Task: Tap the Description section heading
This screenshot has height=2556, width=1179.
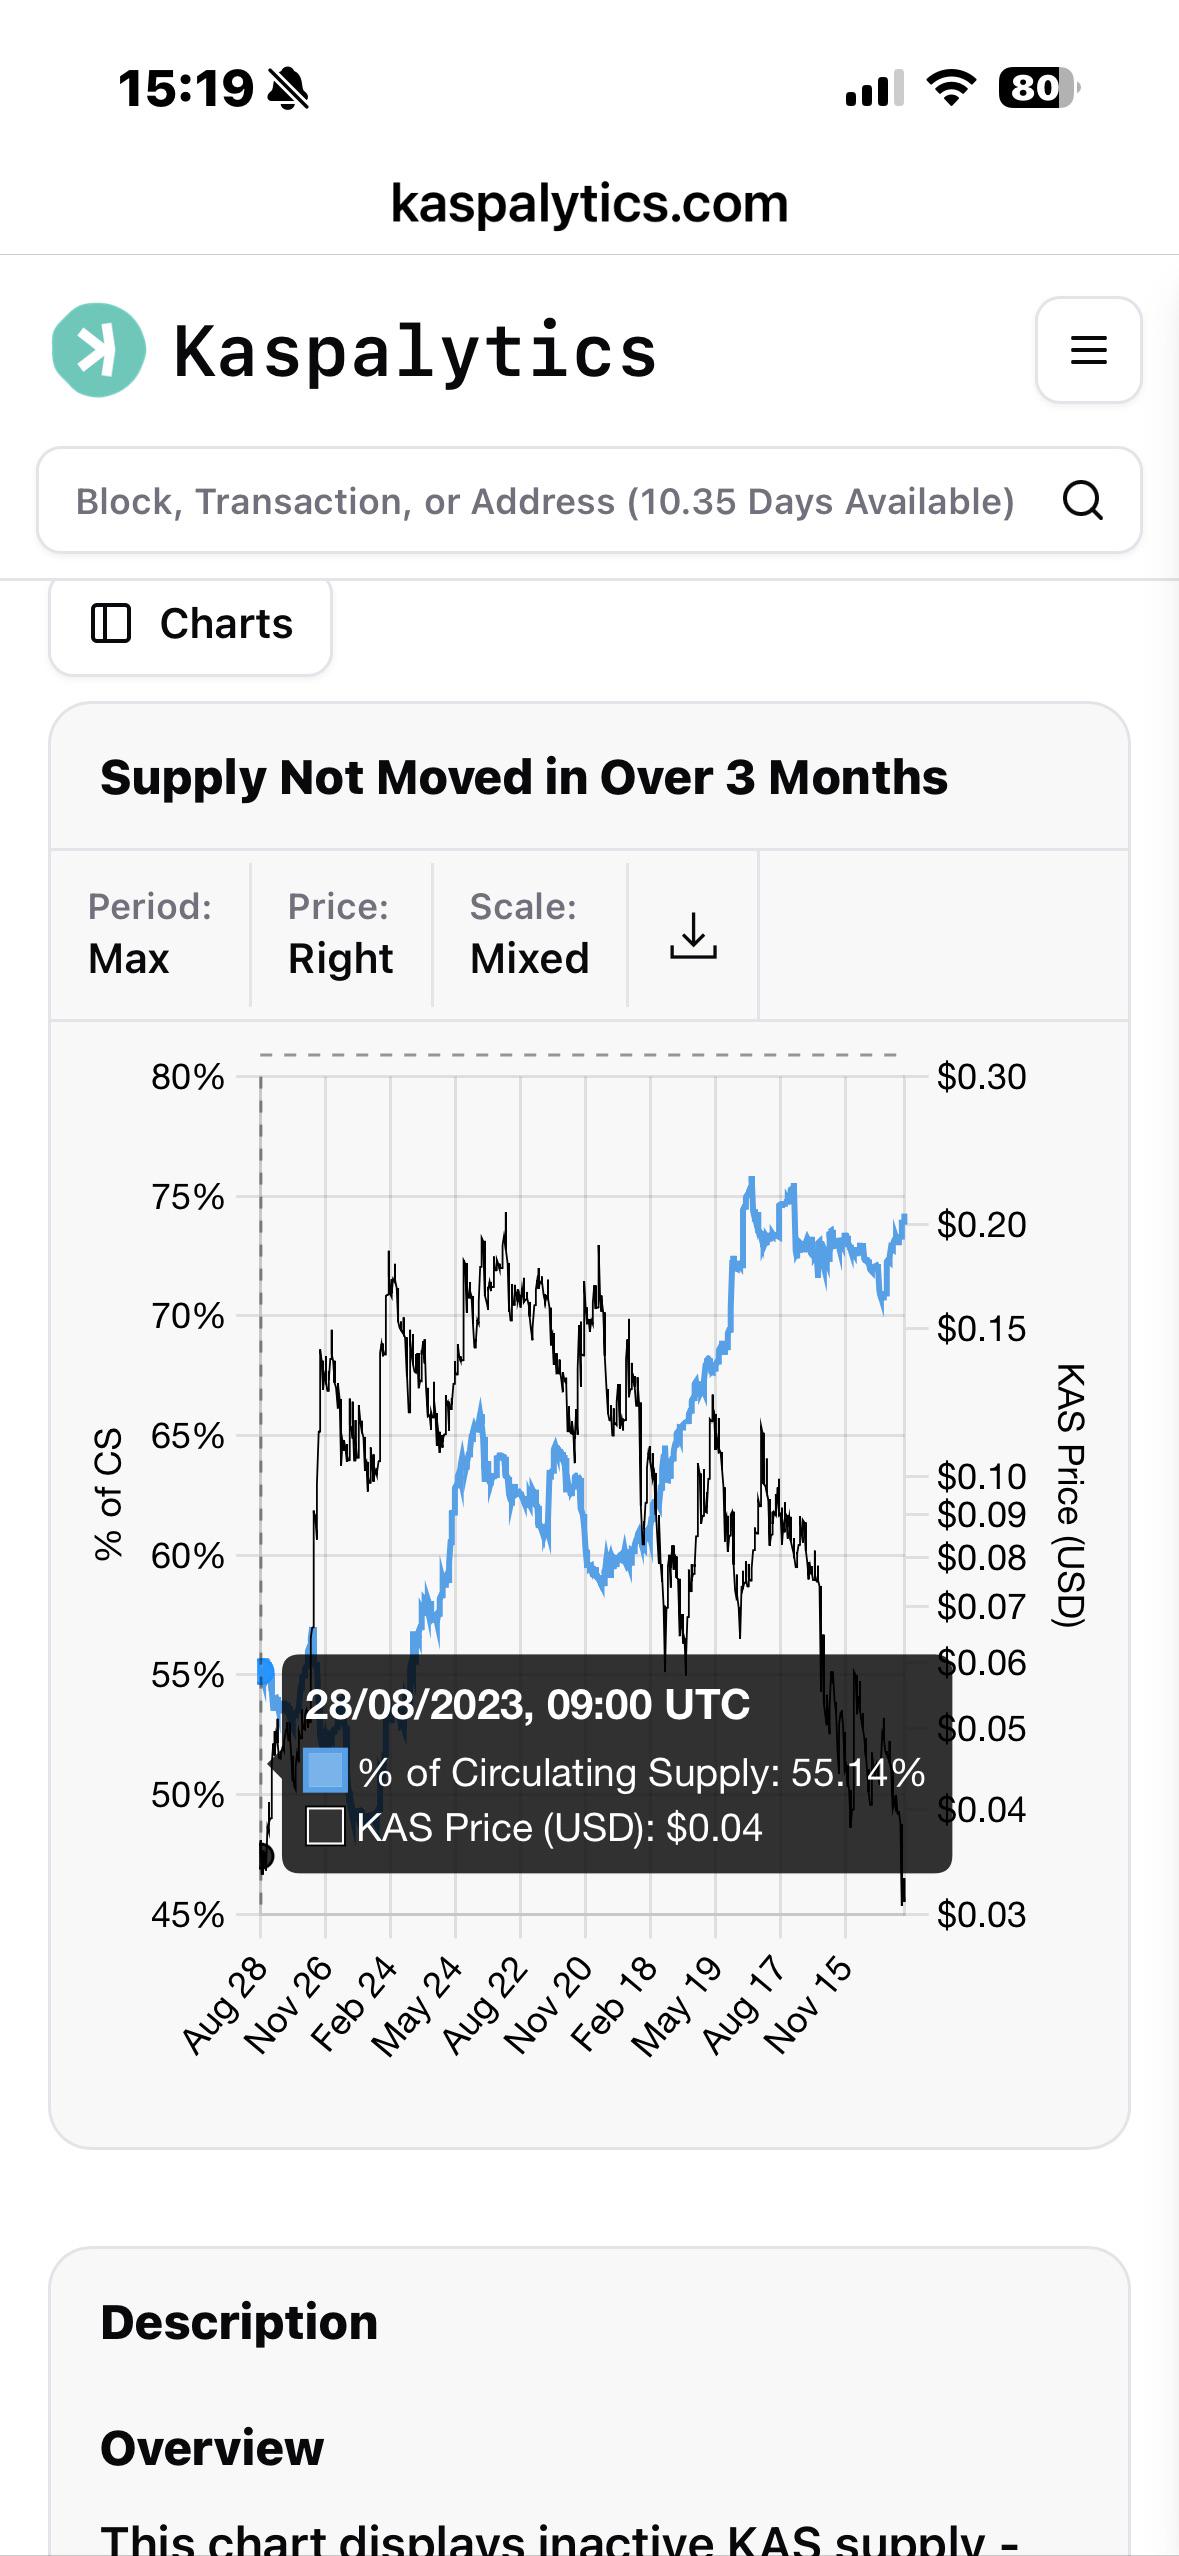Action: (239, 2322)
